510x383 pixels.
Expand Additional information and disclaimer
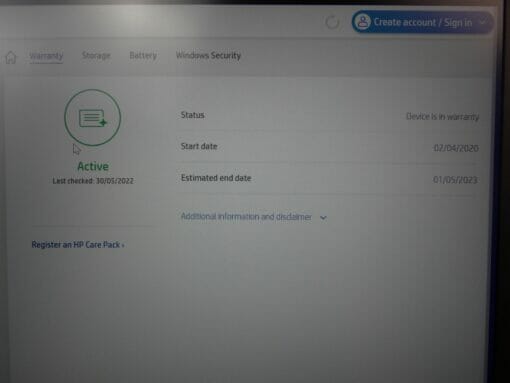[x=254, y=217]
